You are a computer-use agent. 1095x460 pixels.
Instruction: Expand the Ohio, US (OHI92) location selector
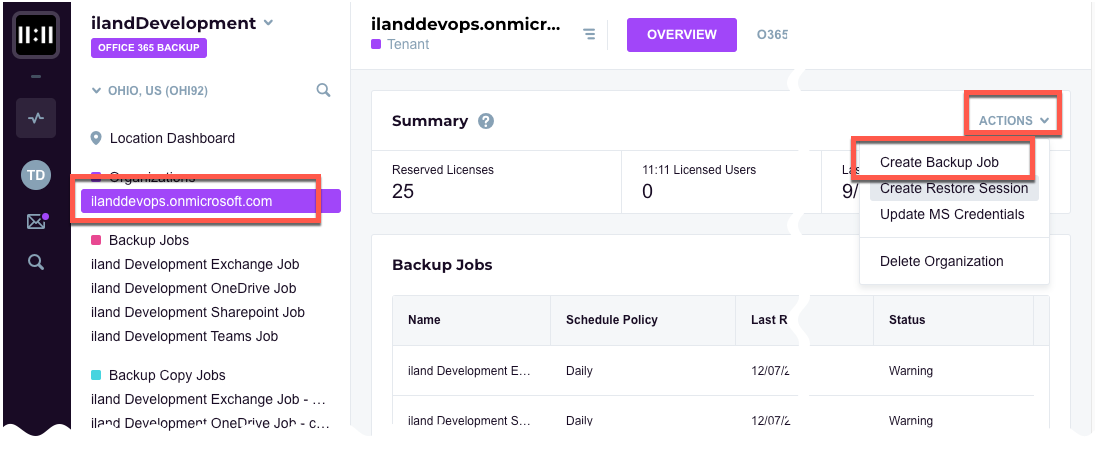(x=150, y=90)
